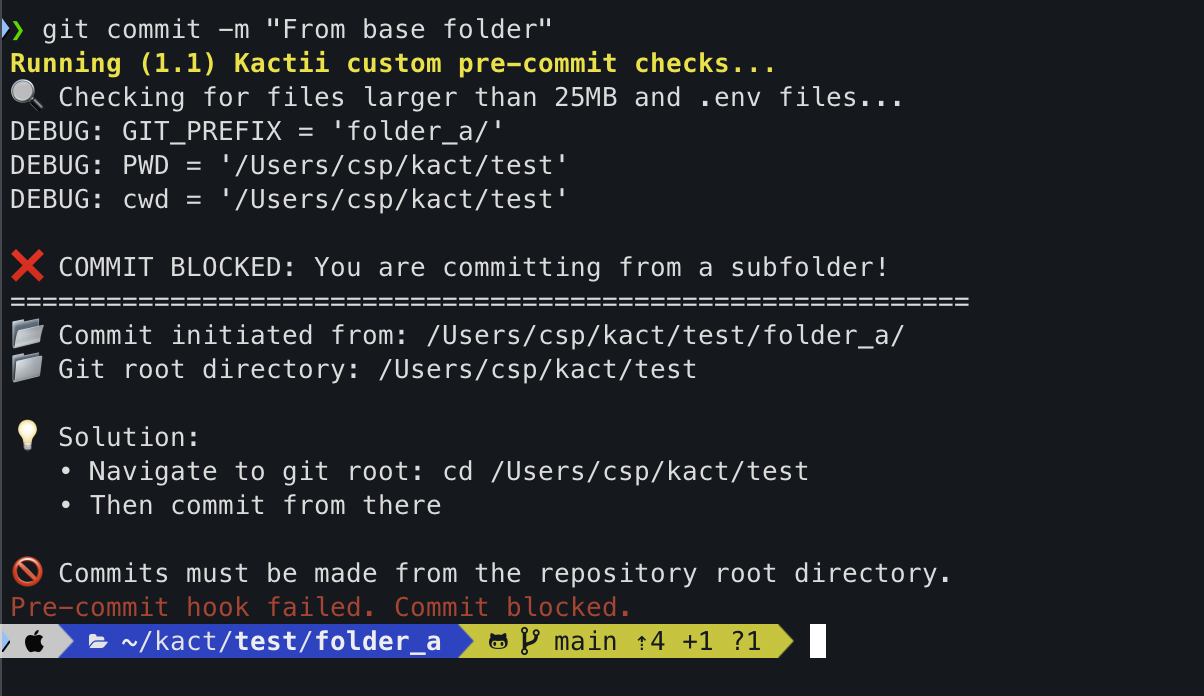Click the open folder icon in prompt path
This screenshot has height=696, width=1204.
tap(98, 641)
